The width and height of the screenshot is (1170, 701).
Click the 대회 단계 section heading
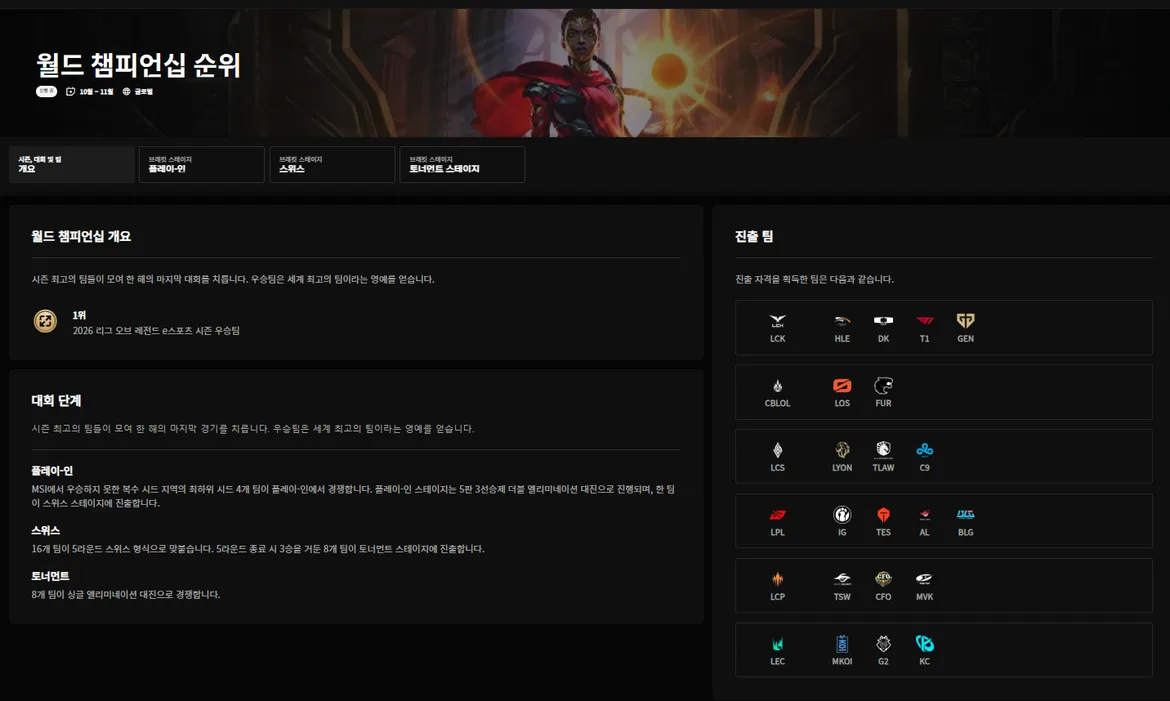pos(56,401)
